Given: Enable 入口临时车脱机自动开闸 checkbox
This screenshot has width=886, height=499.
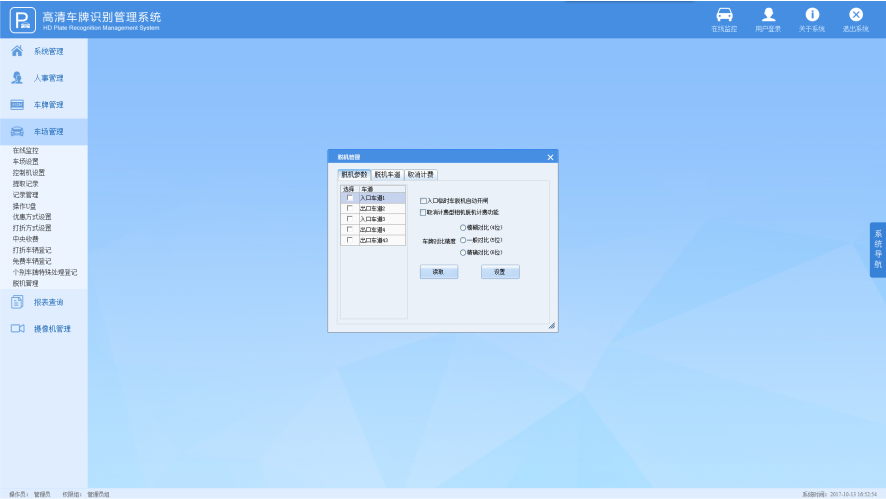Looking at the screenshot, I should tap(423, 201).
